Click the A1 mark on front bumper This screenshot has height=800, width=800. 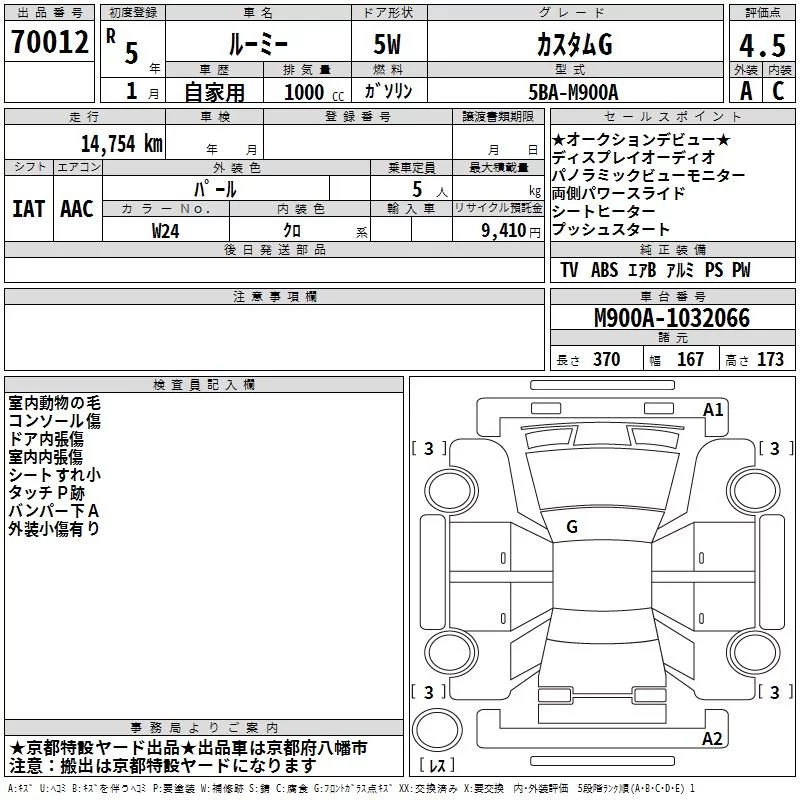713,410
